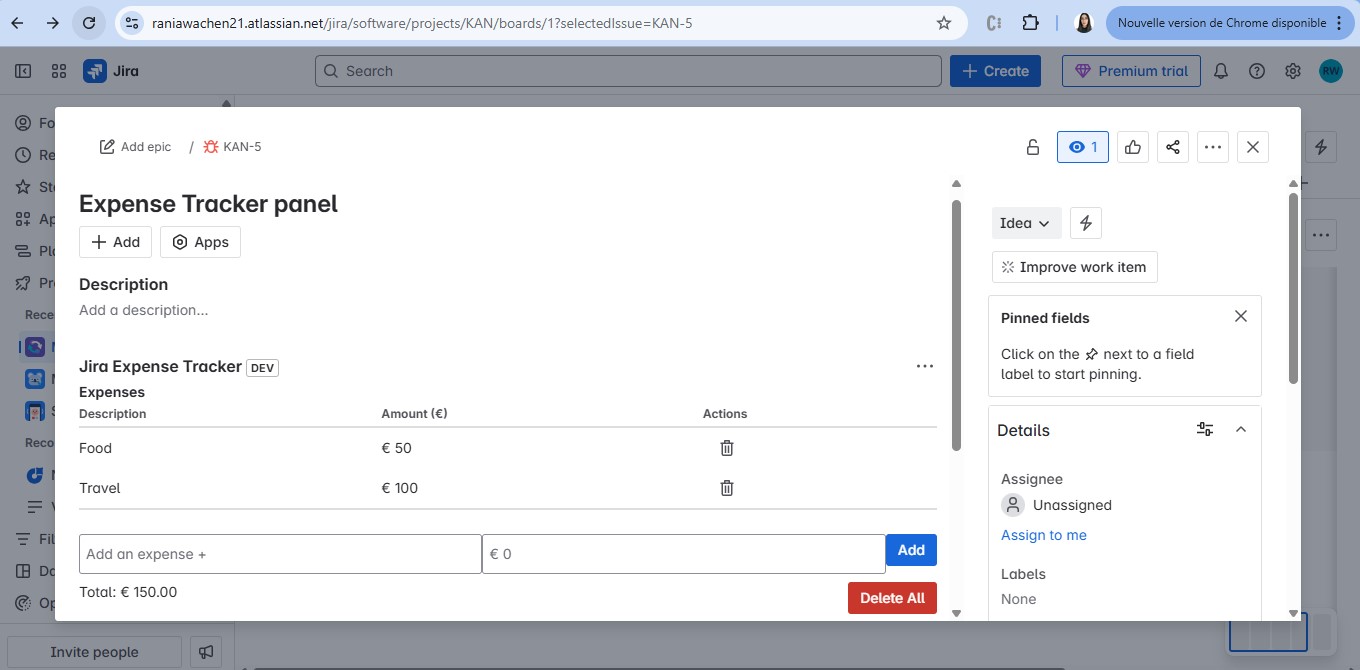Open the Jira search box
The image size is (1360, 670).
pyautogui.click(x=628, y=71)
